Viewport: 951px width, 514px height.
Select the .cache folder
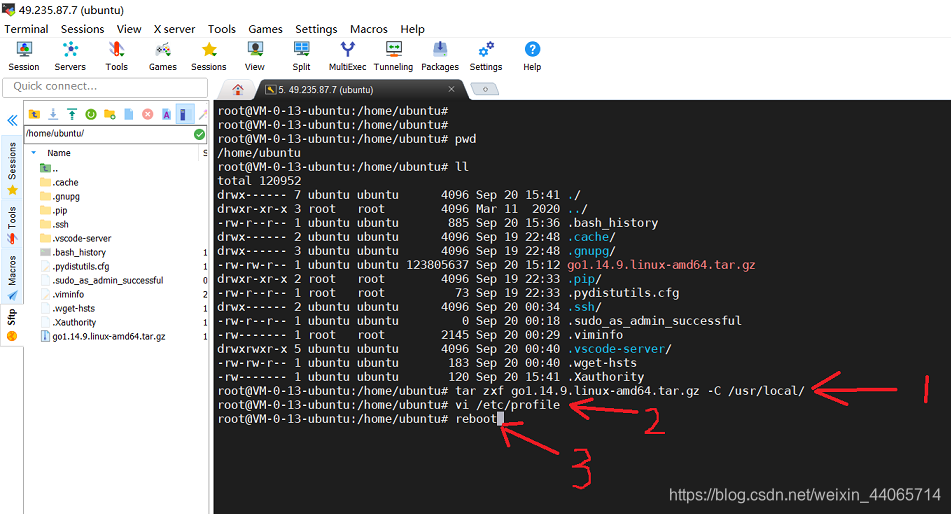(59, 182)
